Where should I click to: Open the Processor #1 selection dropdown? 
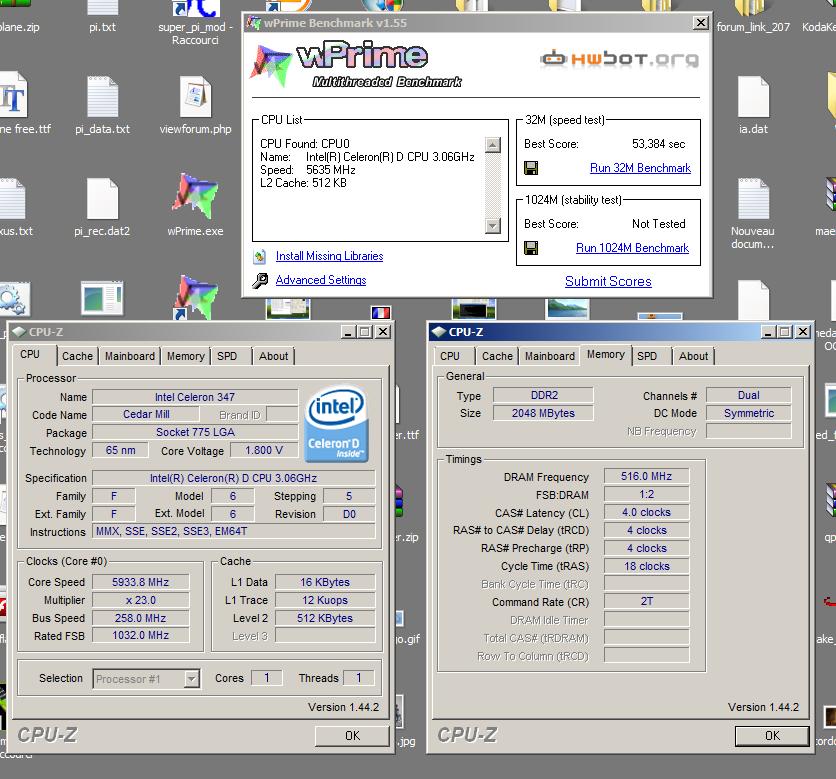tap(191, 679)
